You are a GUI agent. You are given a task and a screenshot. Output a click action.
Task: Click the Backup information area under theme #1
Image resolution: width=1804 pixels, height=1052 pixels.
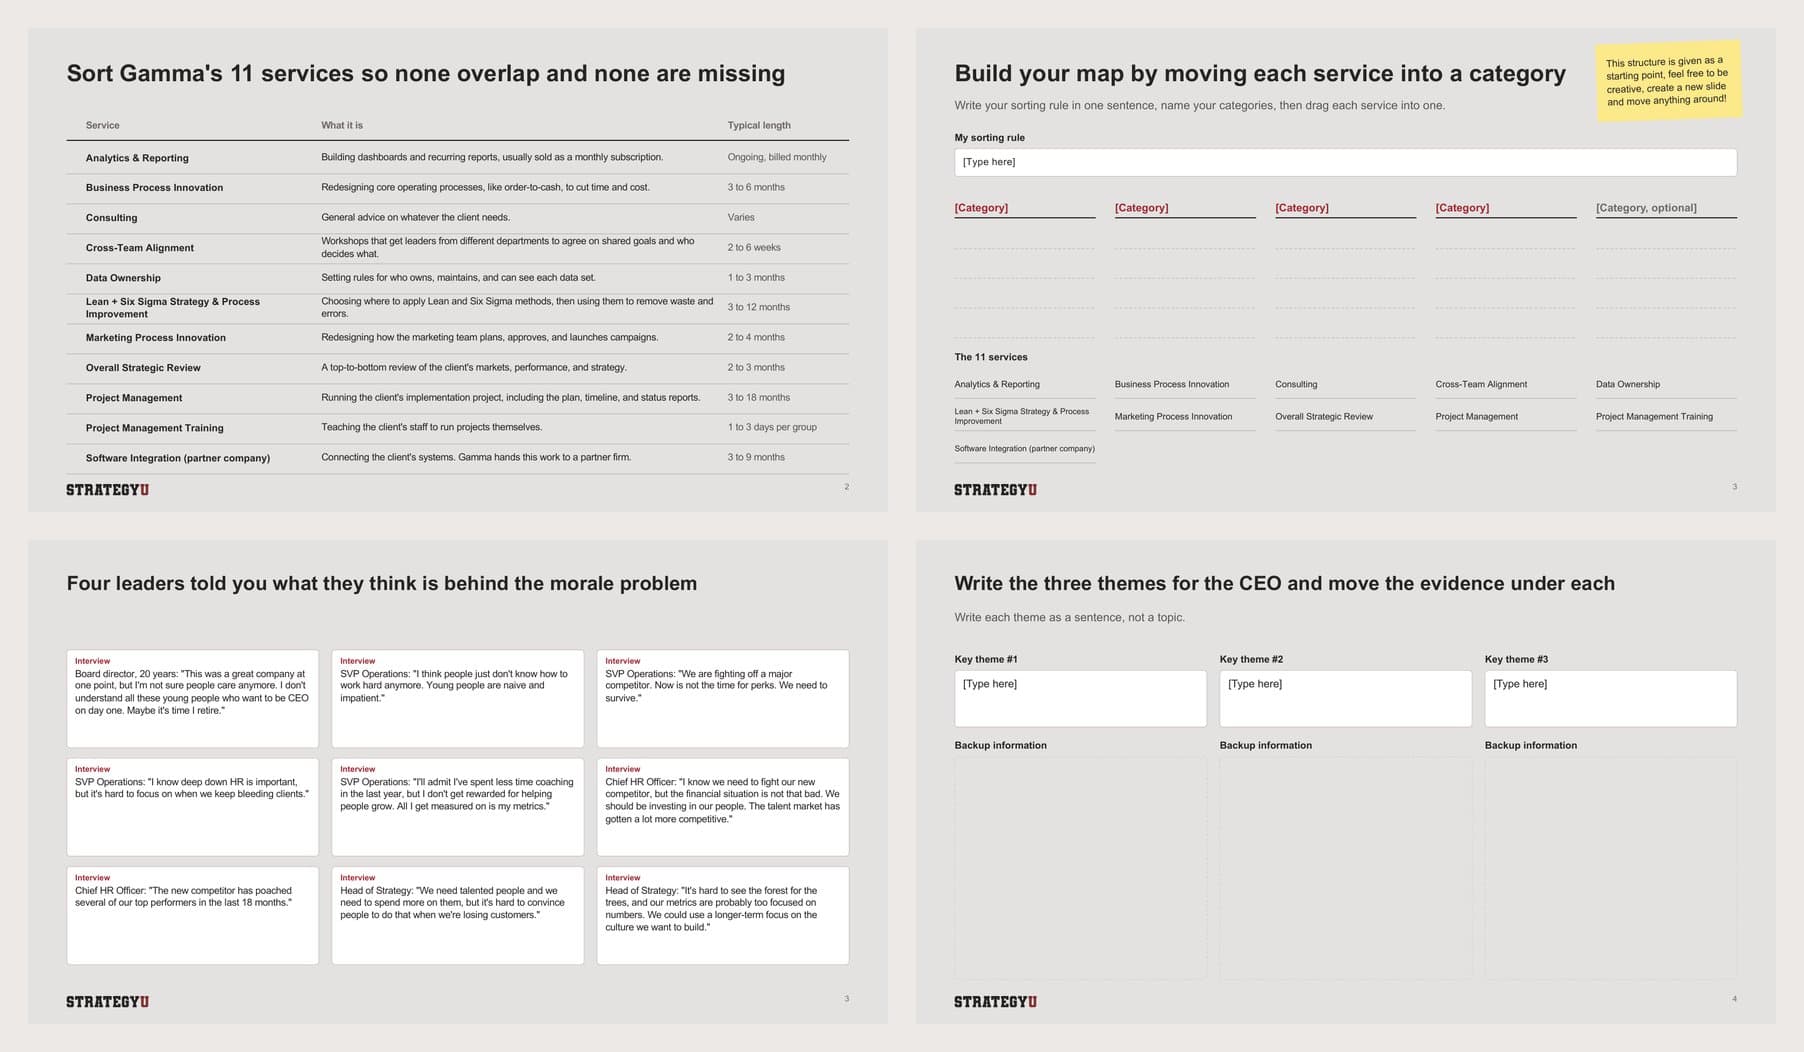(x=1080, y=867)
